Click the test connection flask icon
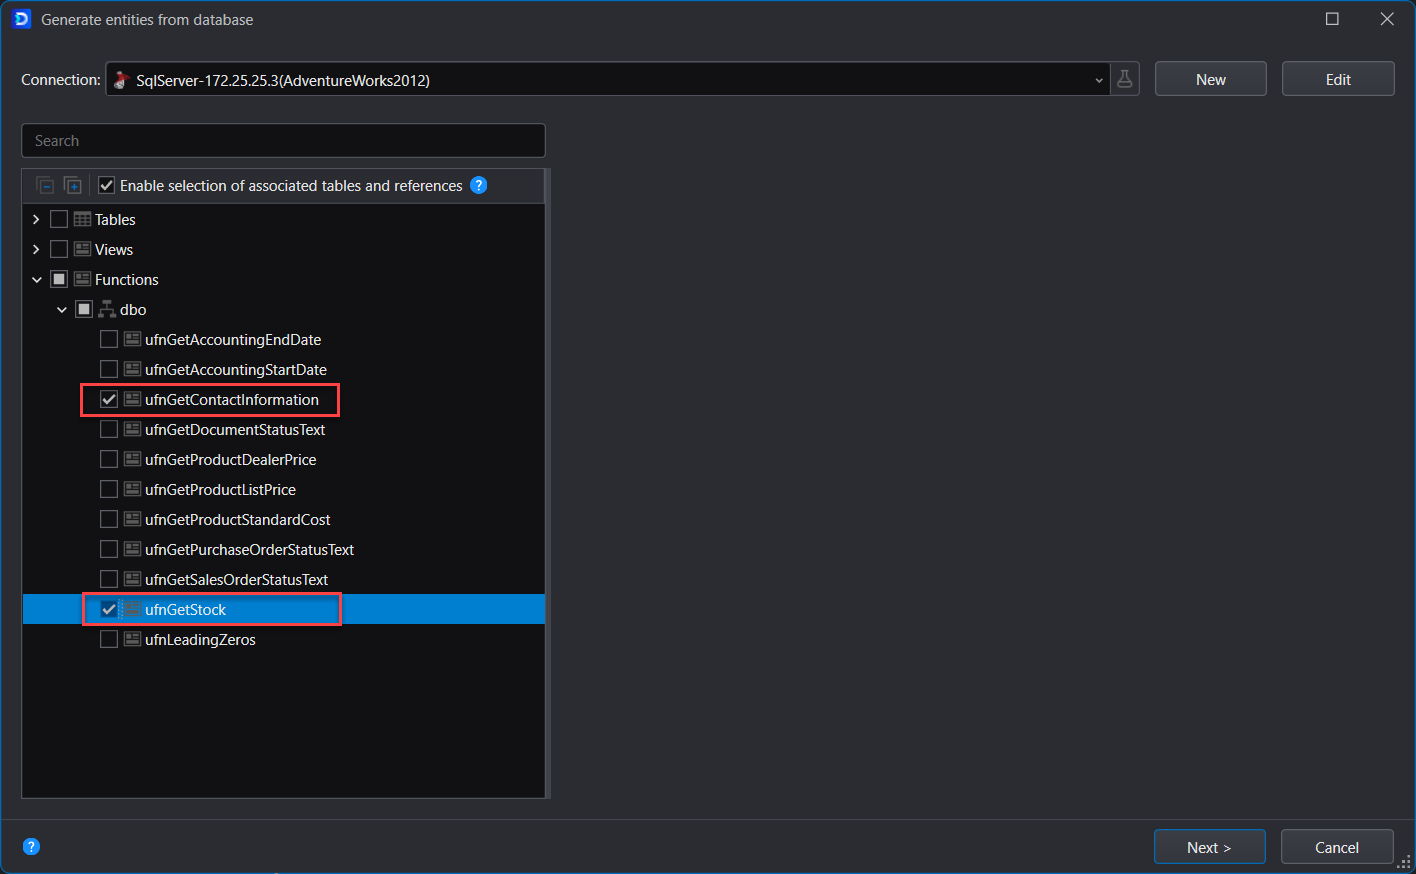The width and height of the screenshot is (1416, 874). [1124, 79]
